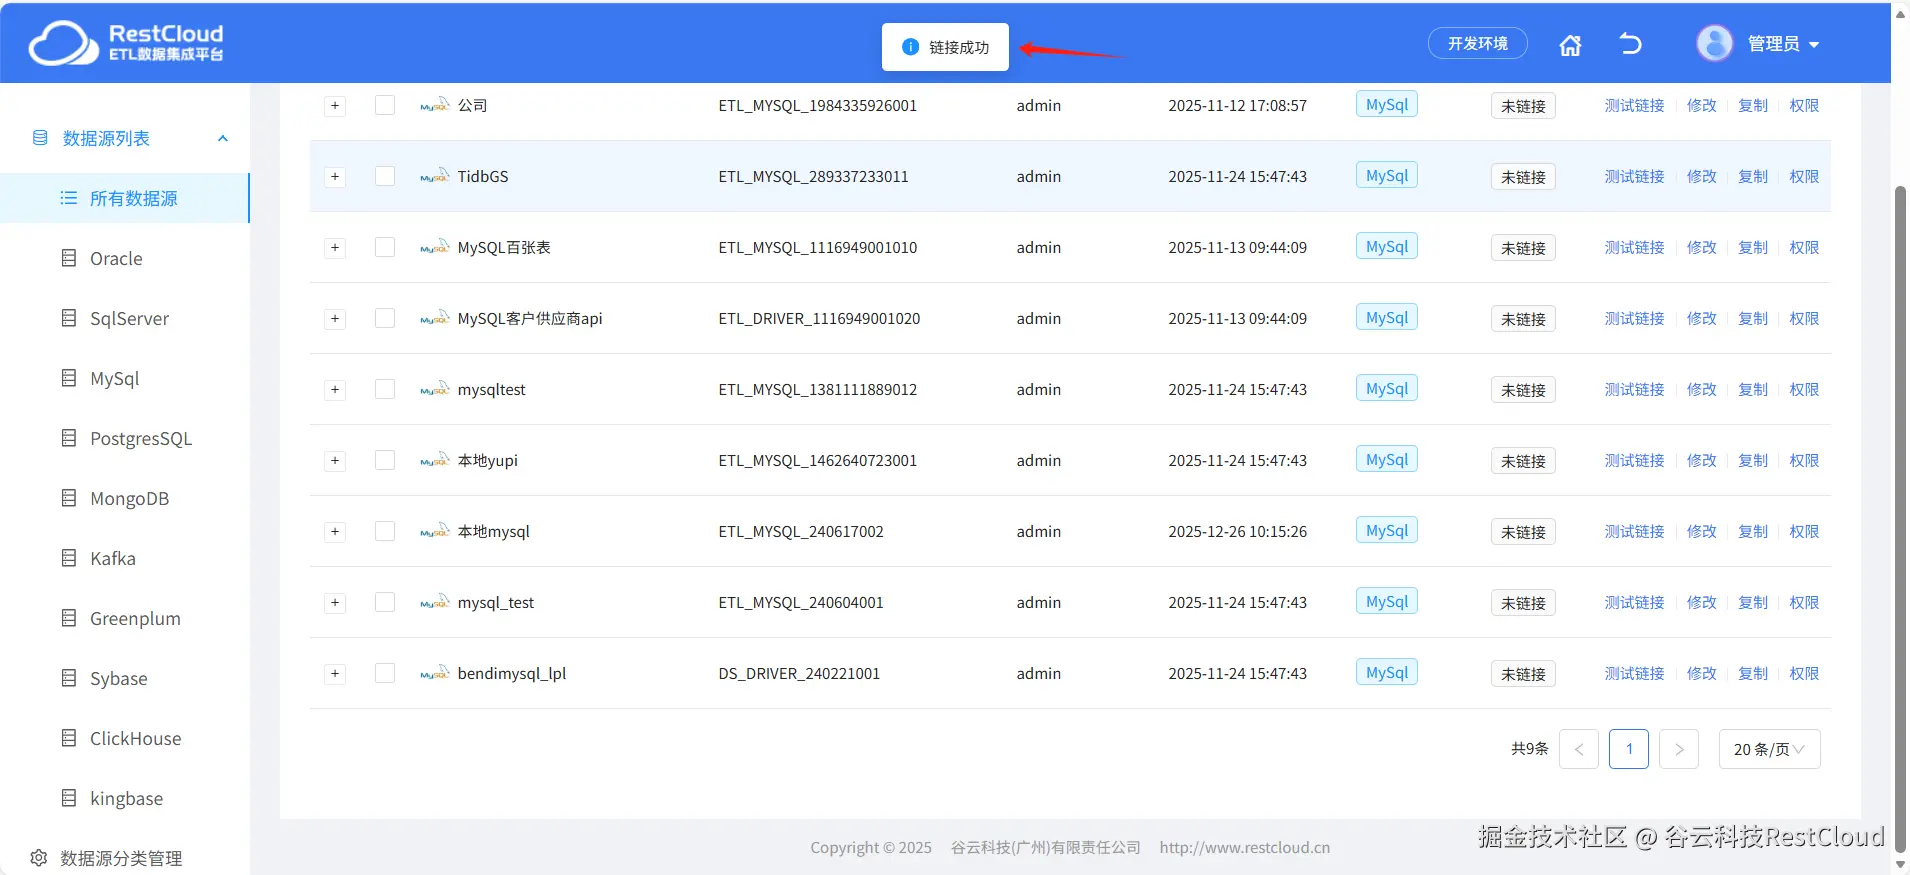Screen dimensions: 1910x875
Task: Open the http://www.restcloud.cn footer link
Action: pos(1245,847)
